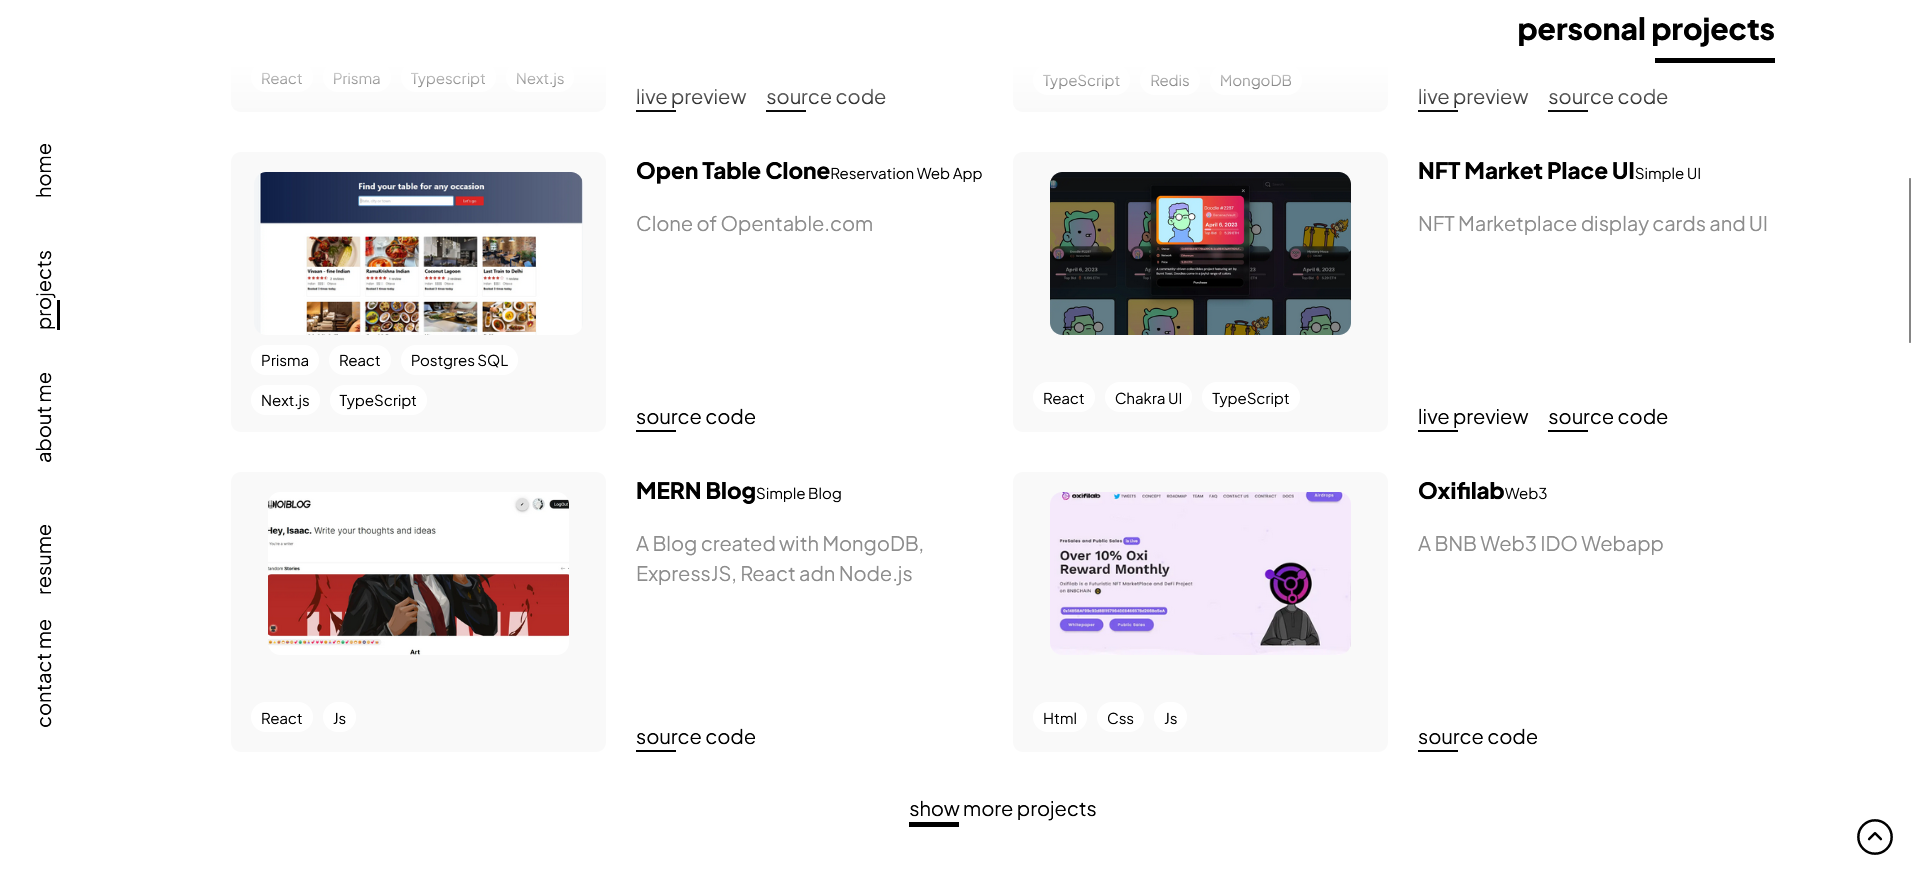Image resolution: width=1915 pixels, height=891 pixels.
Task: Open the Oxifilab project preview image
Action: click(1200, 573)
